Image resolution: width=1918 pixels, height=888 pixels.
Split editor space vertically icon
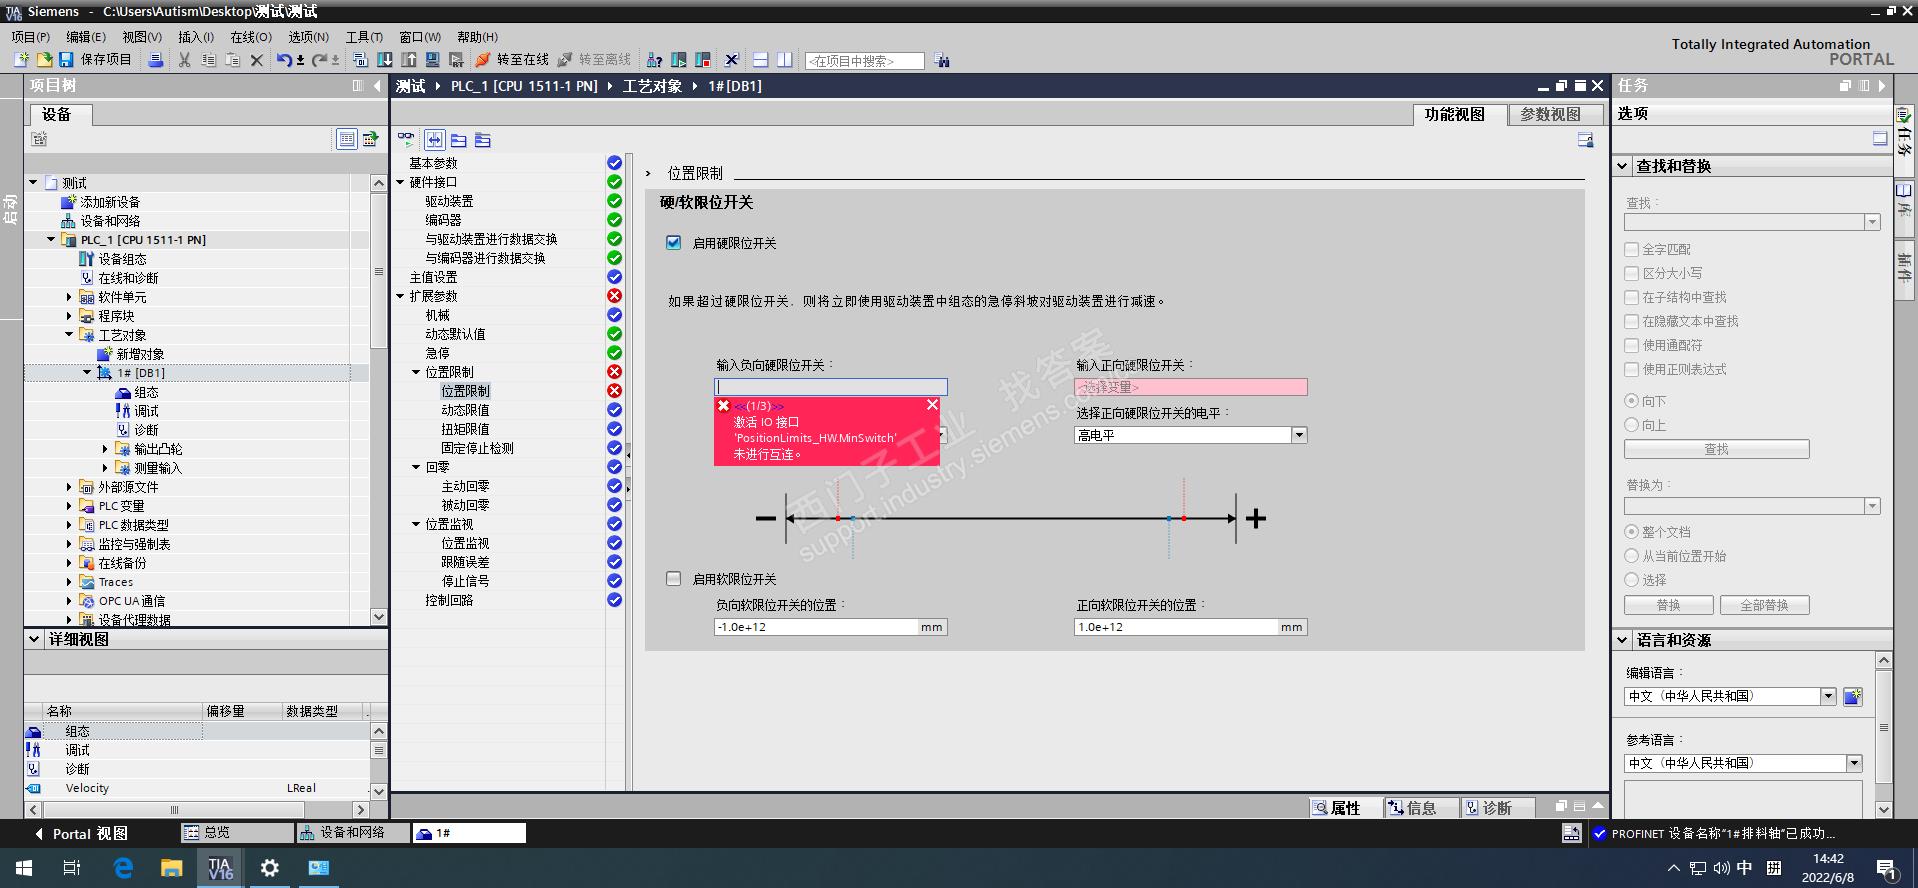pyautogui.click(x=785, y=60)
